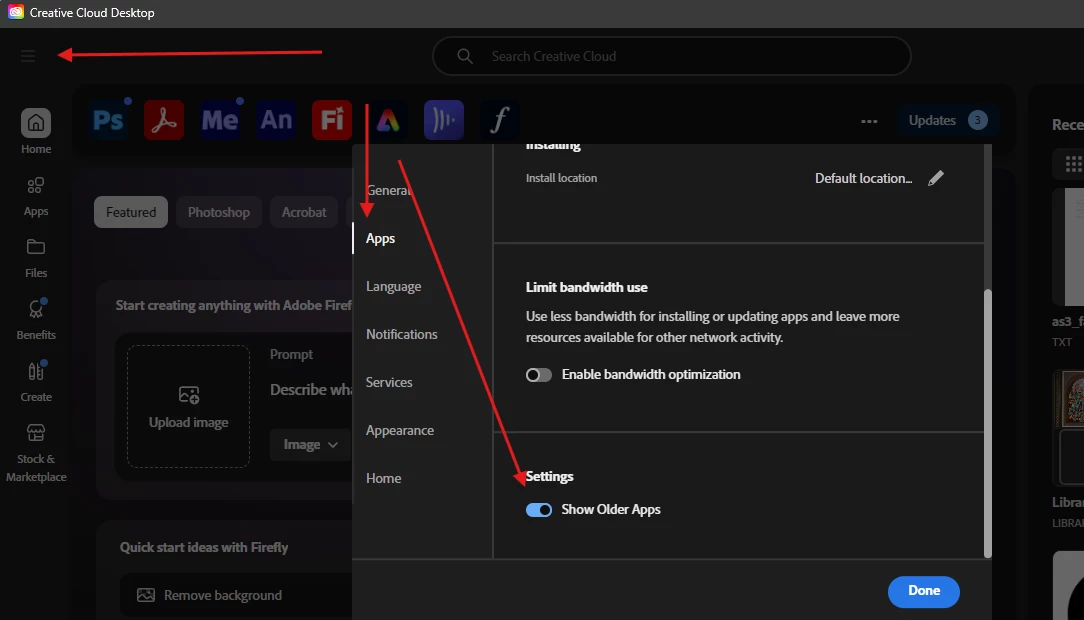
Task: Launch Photoshop from the app bar
Action: [x=109, y=120]
